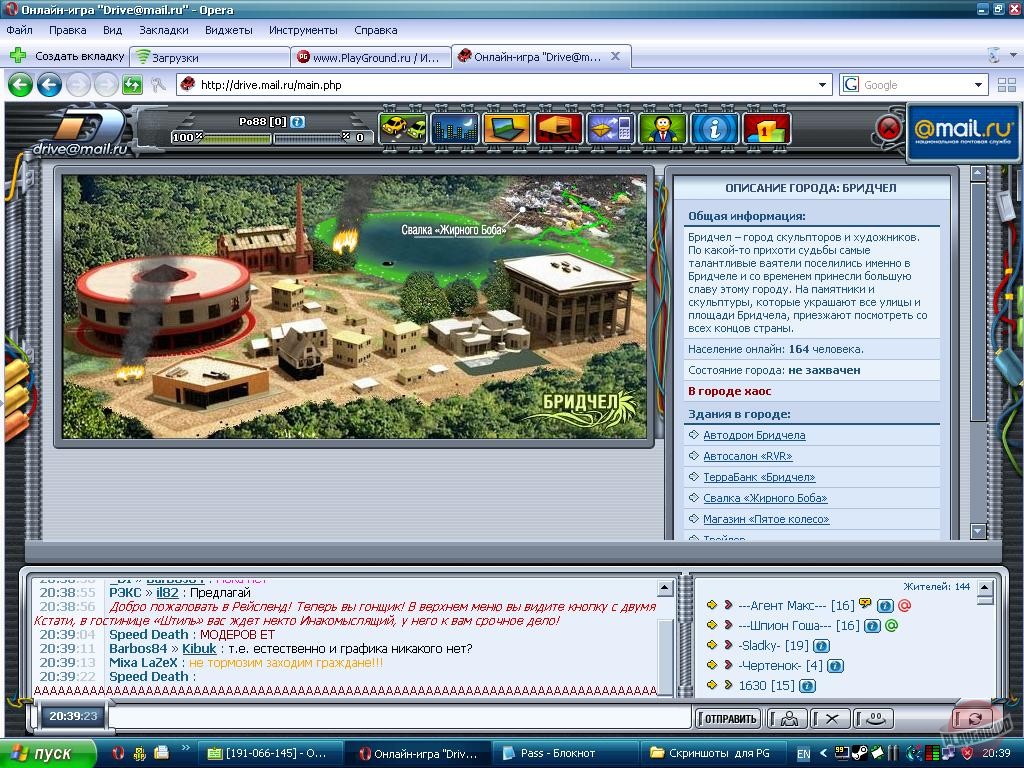This screenshot has height=768, width=1024.
Task: Open the address bar history dropdown
Action: point(822,85)
